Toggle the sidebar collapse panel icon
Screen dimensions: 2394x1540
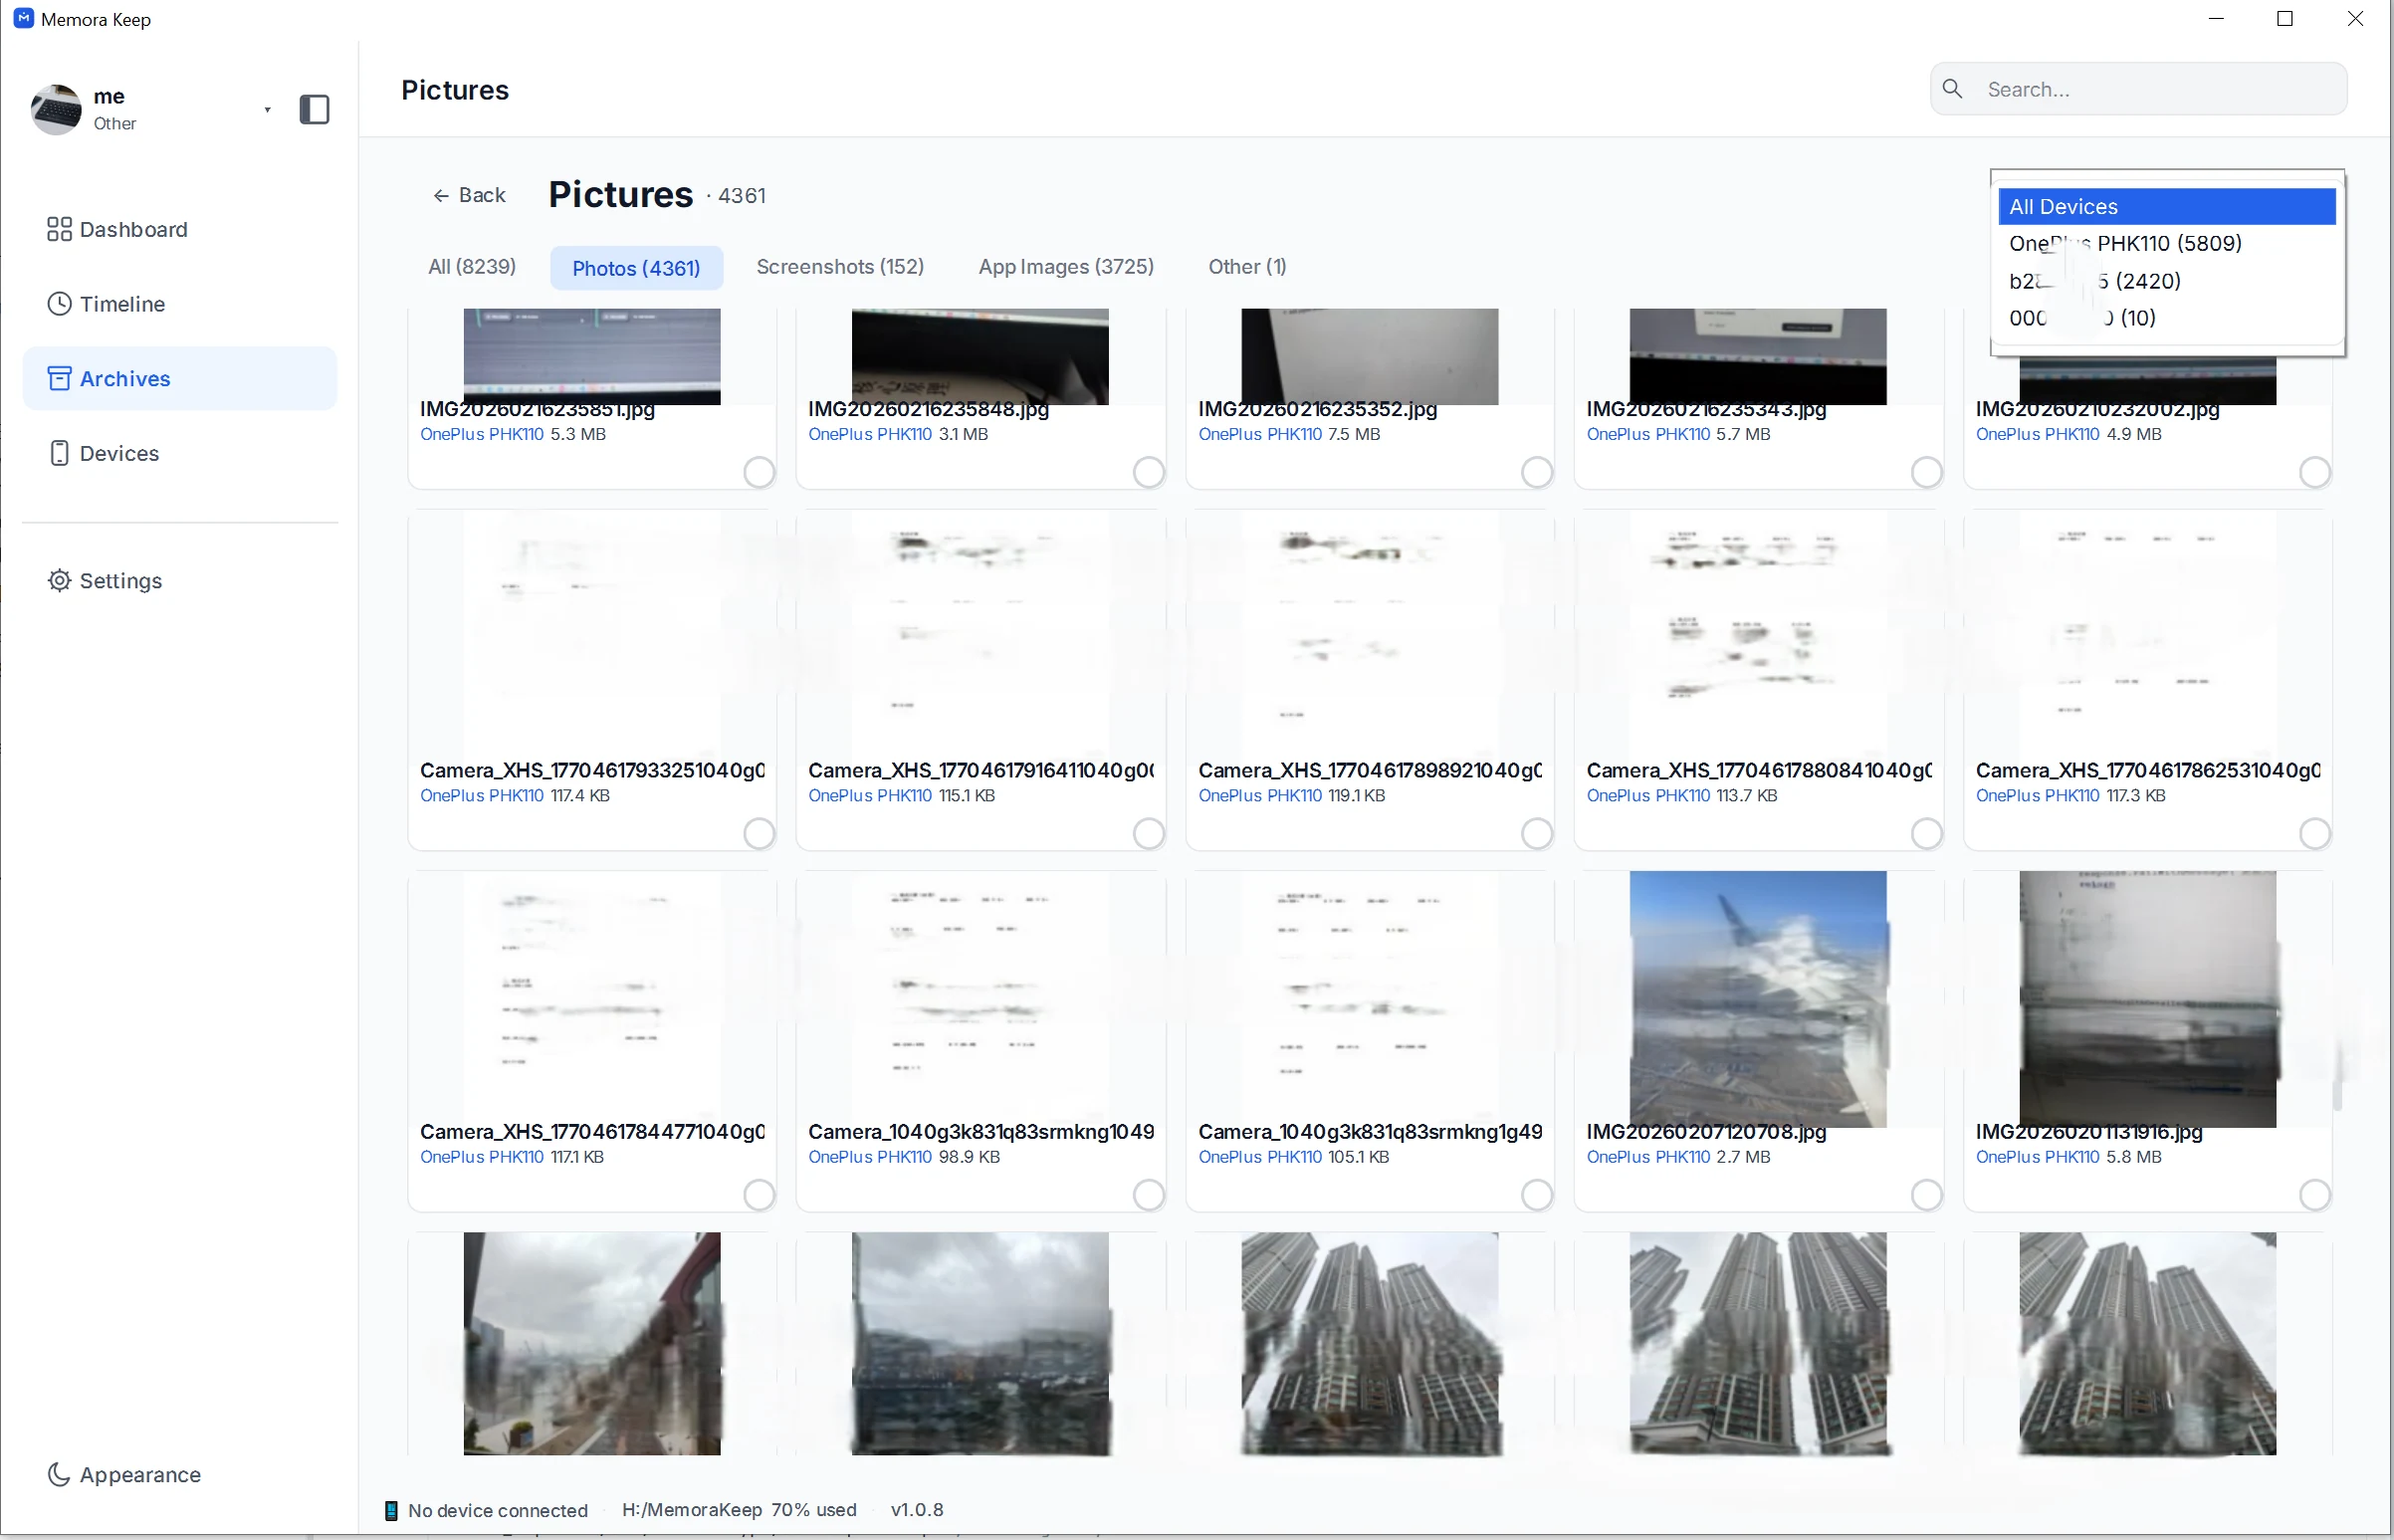pos(314,109)
